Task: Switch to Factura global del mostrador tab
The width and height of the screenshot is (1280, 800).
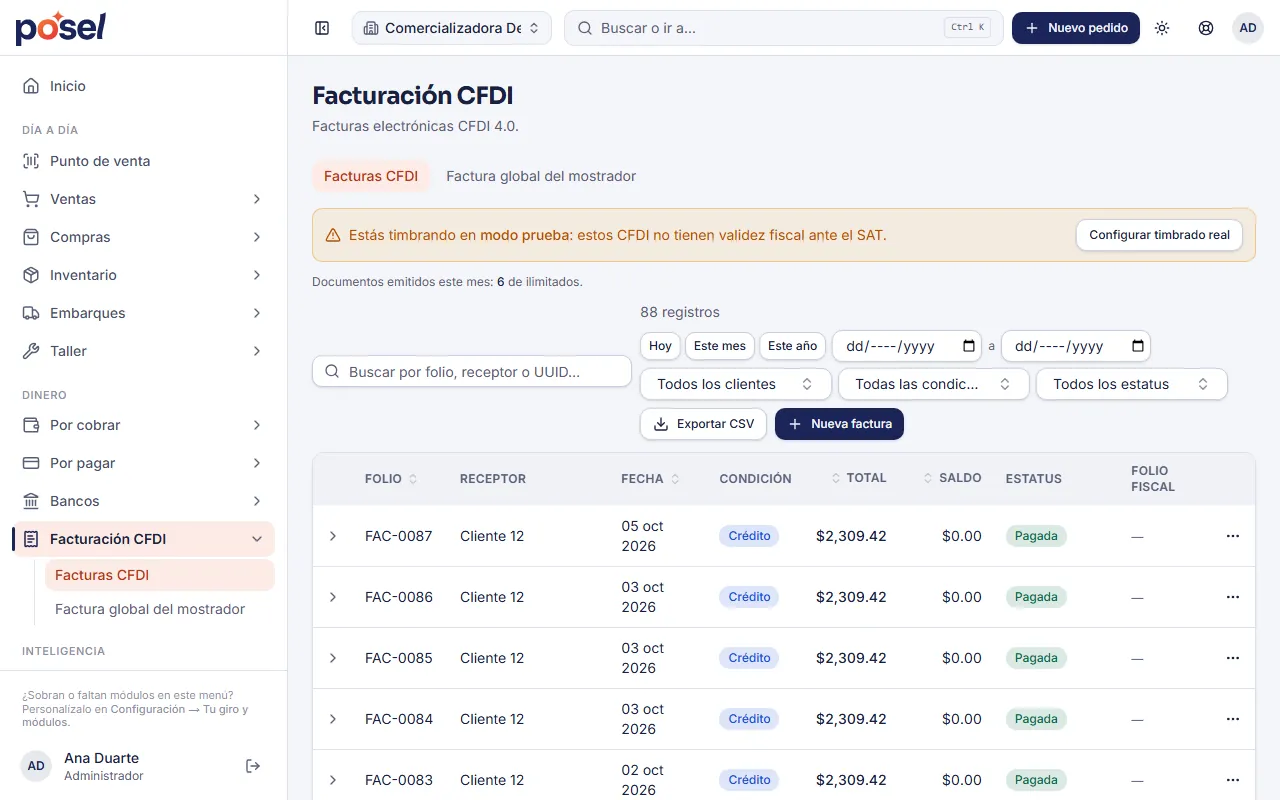Action: (x=541, y=176)
